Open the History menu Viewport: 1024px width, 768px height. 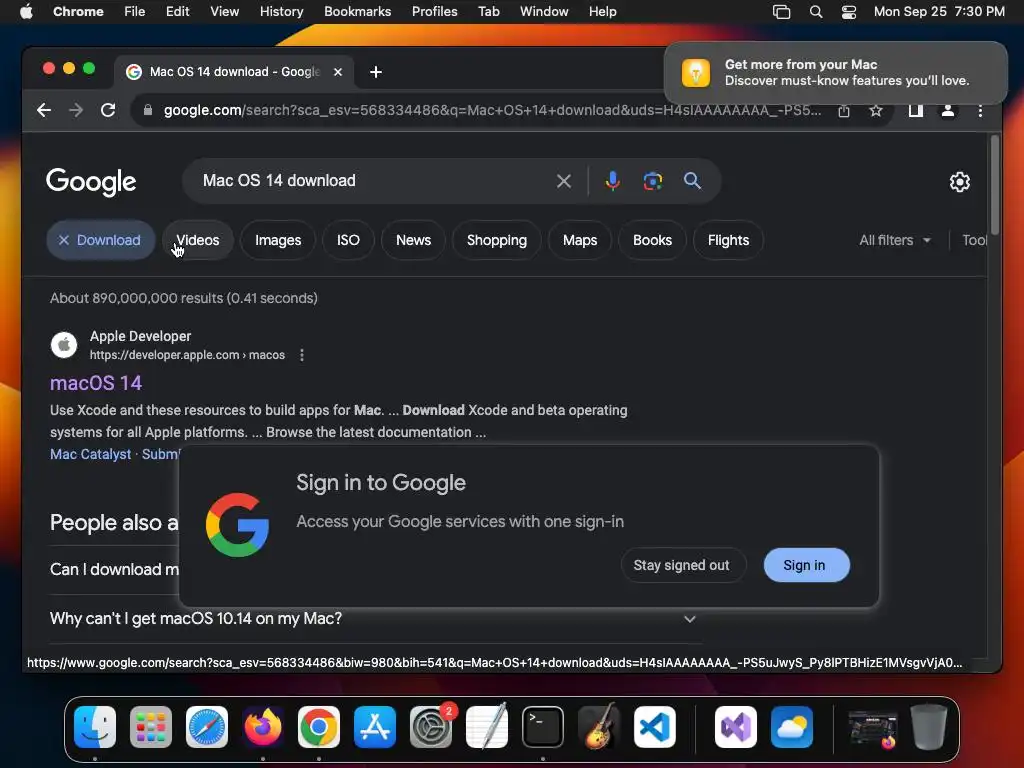click(281, 12)
